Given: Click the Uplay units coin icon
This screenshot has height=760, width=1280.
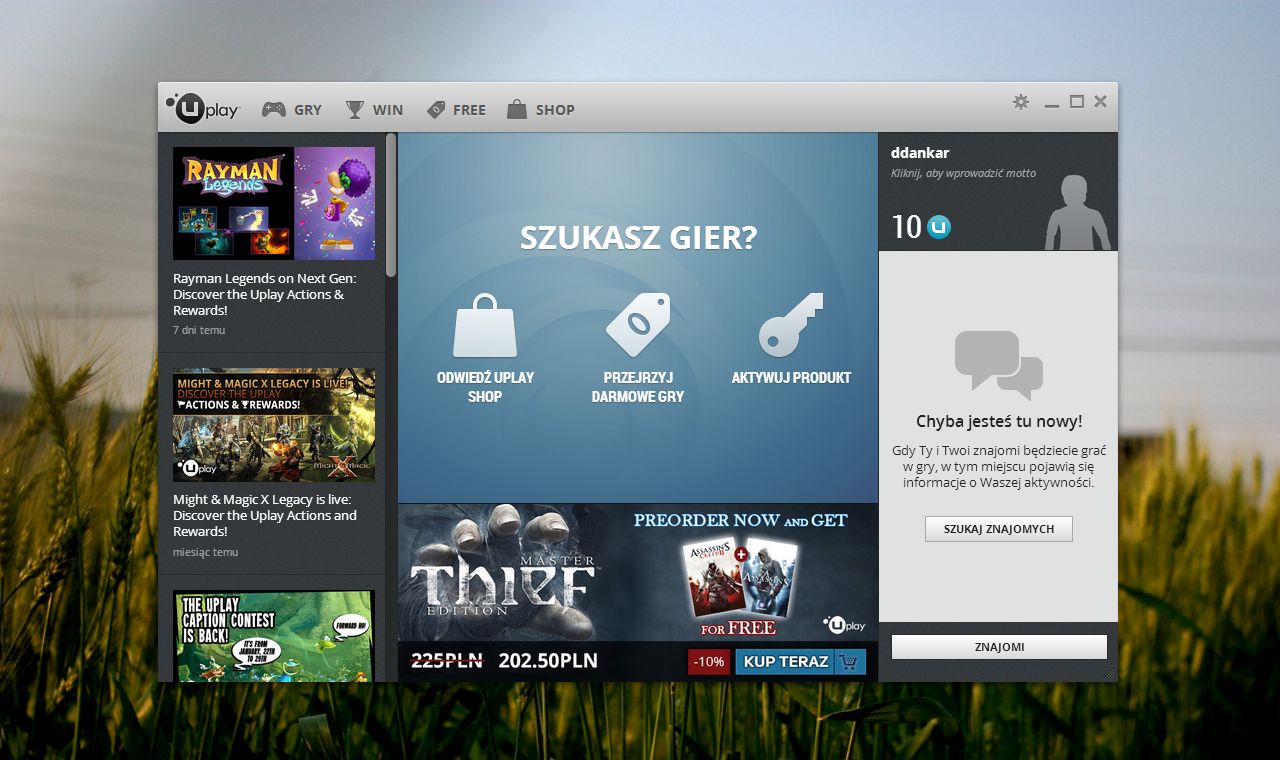Looking at the screenshot, I should 939,227.
